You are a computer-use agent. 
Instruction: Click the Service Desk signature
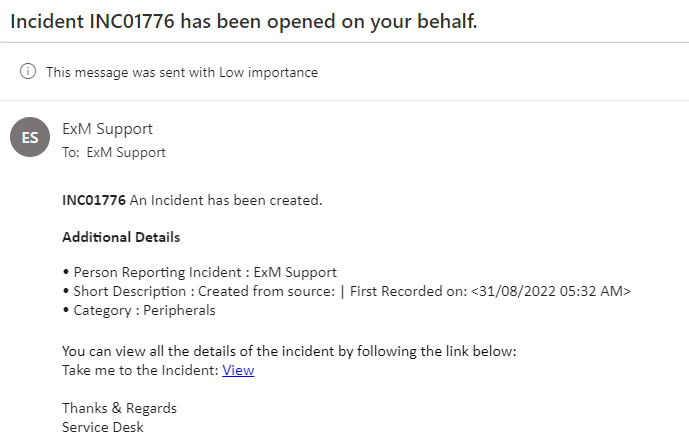point(103,427)
